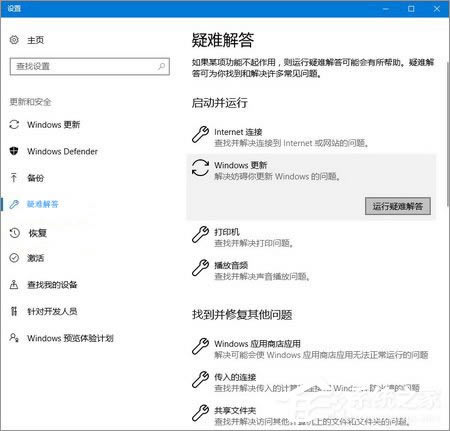Click the 备份 upload arrow icon
The image size is (450, 431).
(x=14, y=178)
